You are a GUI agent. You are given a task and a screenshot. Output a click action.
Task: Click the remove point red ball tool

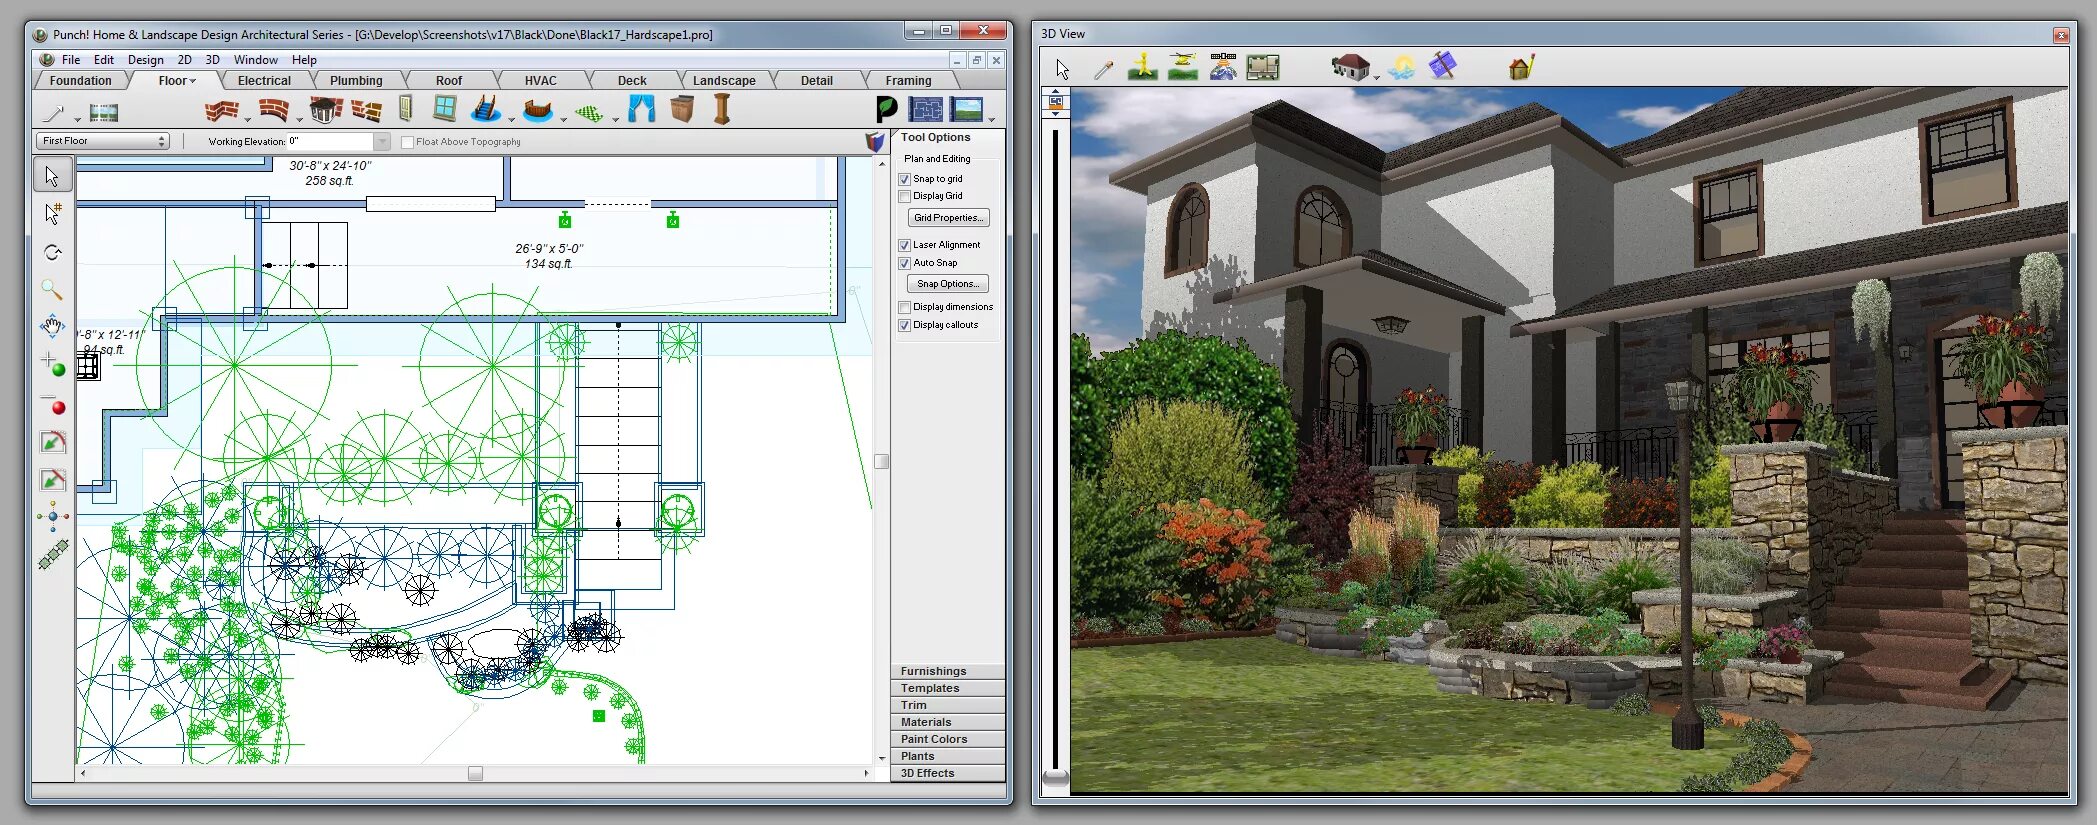point(53,404)
